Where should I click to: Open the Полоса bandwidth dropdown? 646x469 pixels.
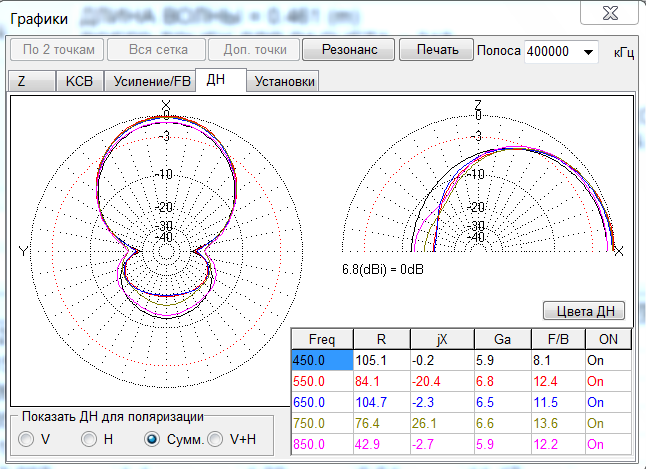[587, 51]
